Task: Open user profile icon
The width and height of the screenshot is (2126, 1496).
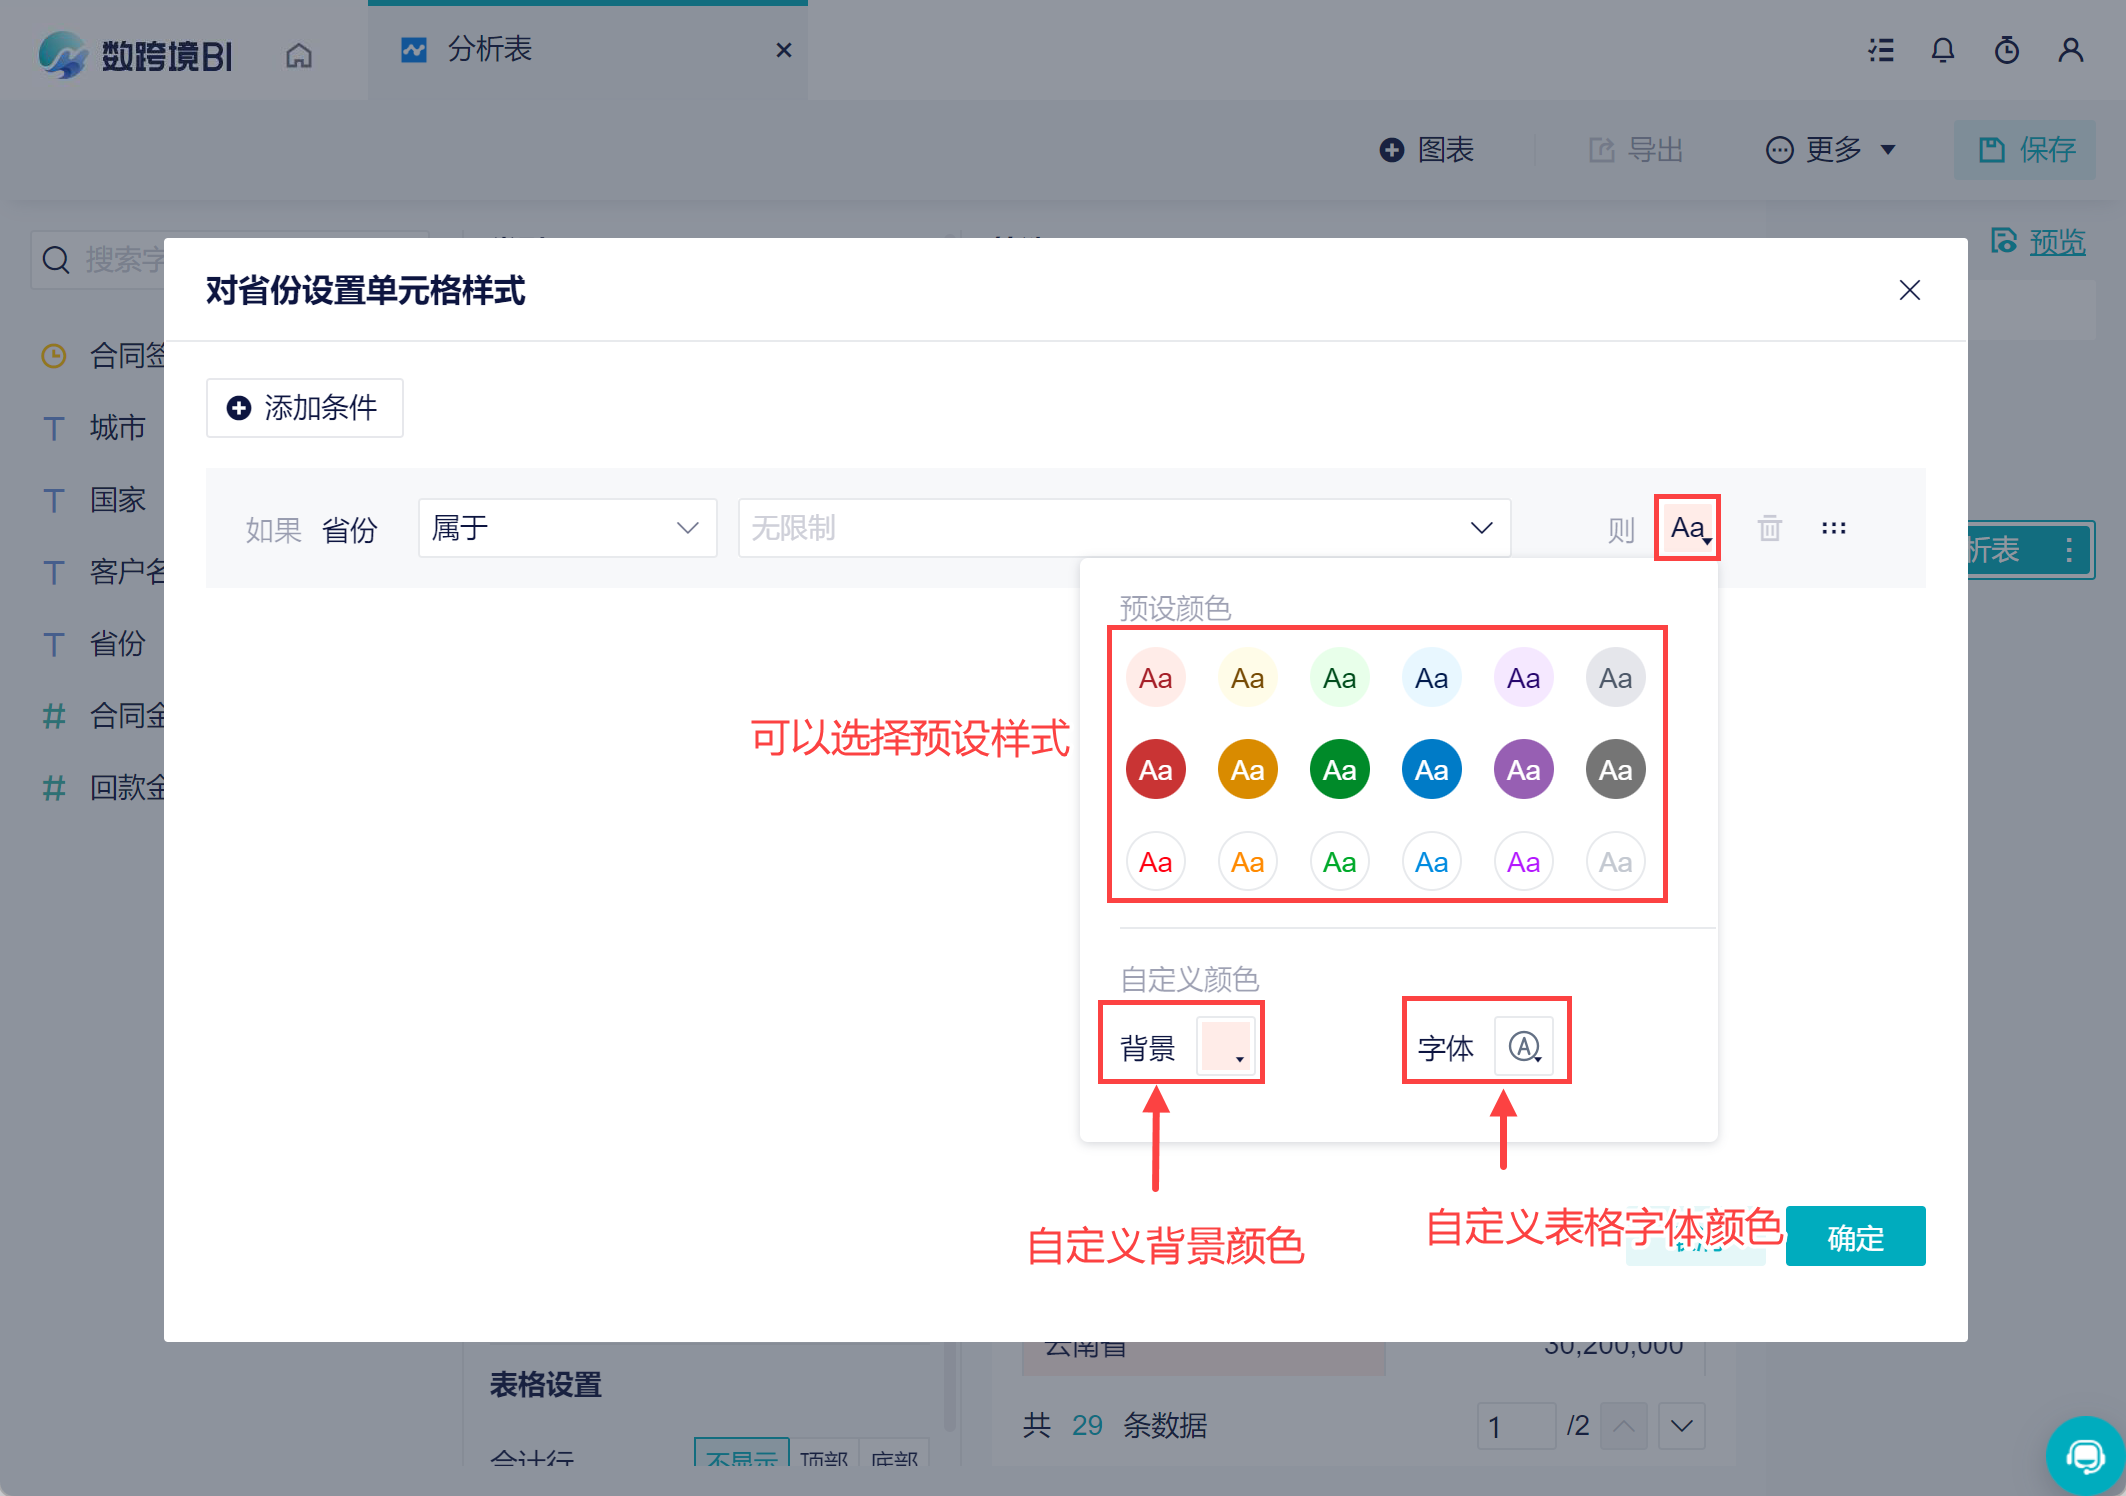Action: 2070,50
